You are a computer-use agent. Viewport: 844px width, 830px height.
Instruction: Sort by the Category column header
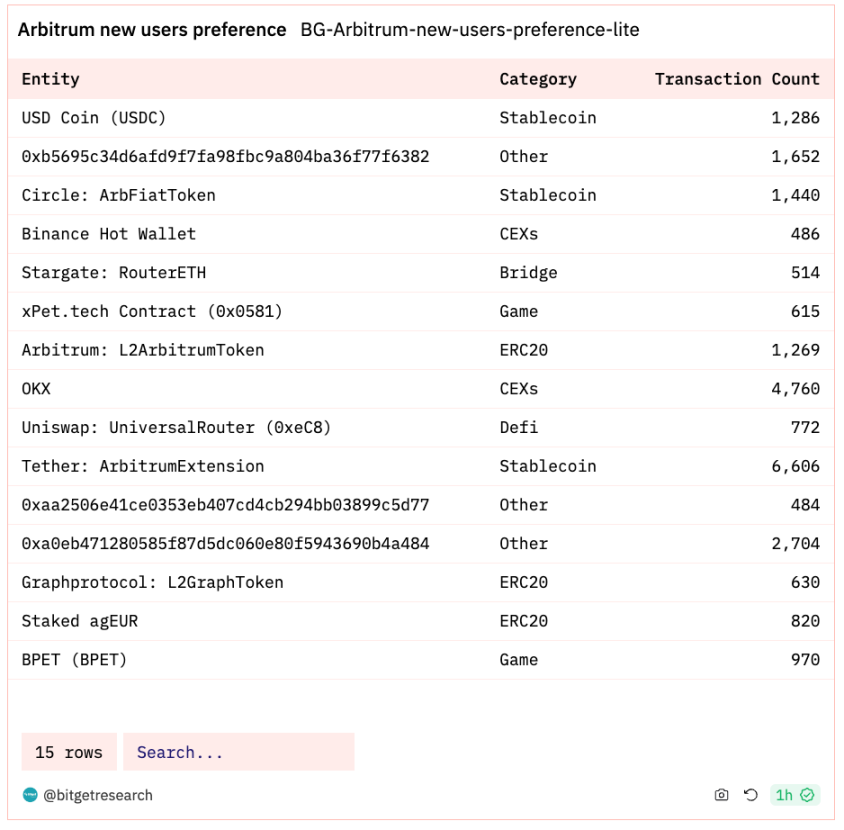[538, 79]
